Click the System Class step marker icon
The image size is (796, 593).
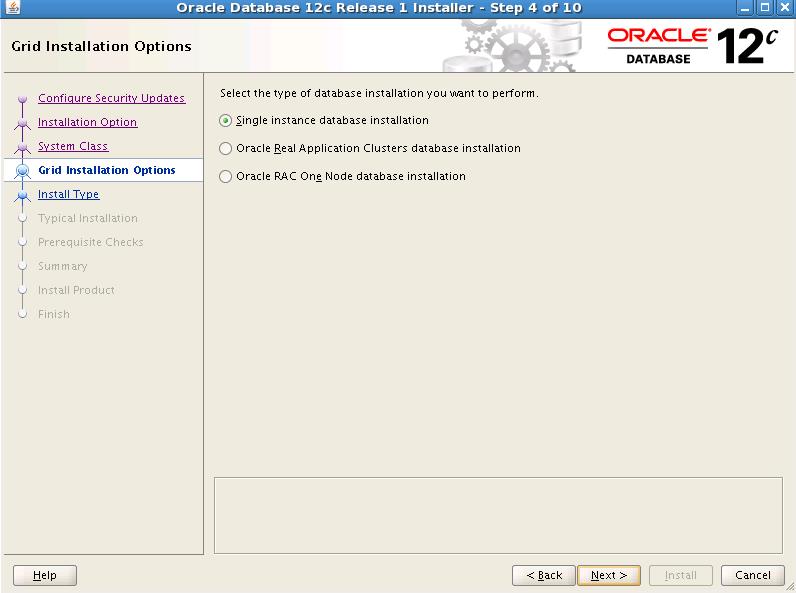click(22, 147)
